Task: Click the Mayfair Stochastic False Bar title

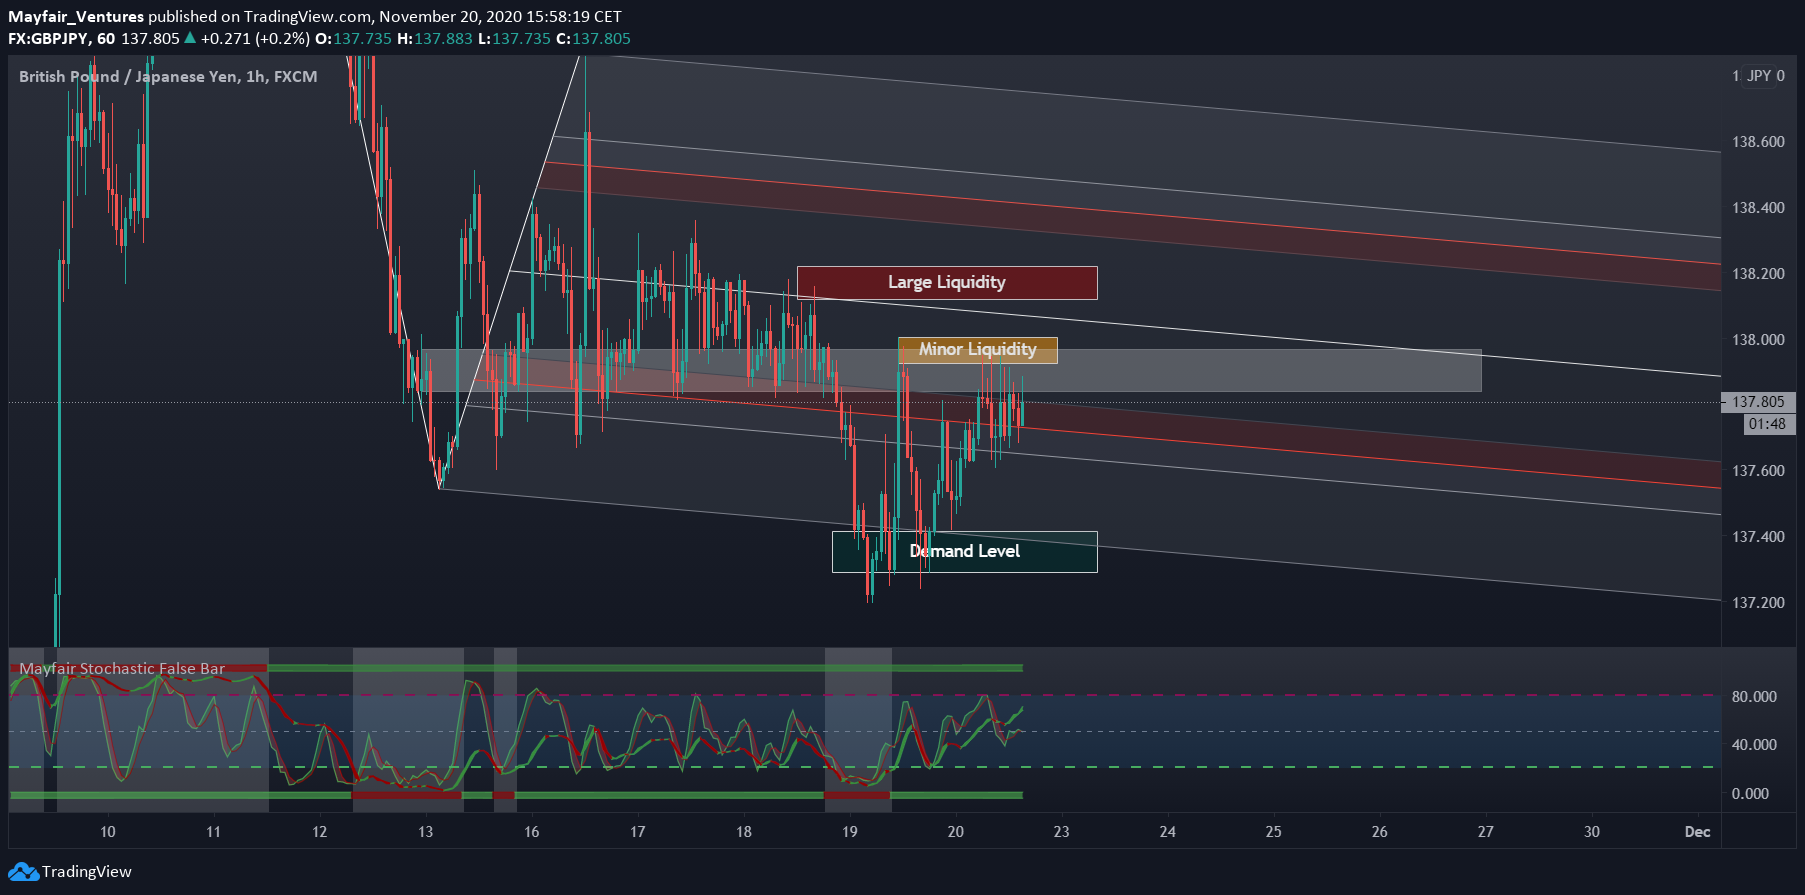Action: 122,668
